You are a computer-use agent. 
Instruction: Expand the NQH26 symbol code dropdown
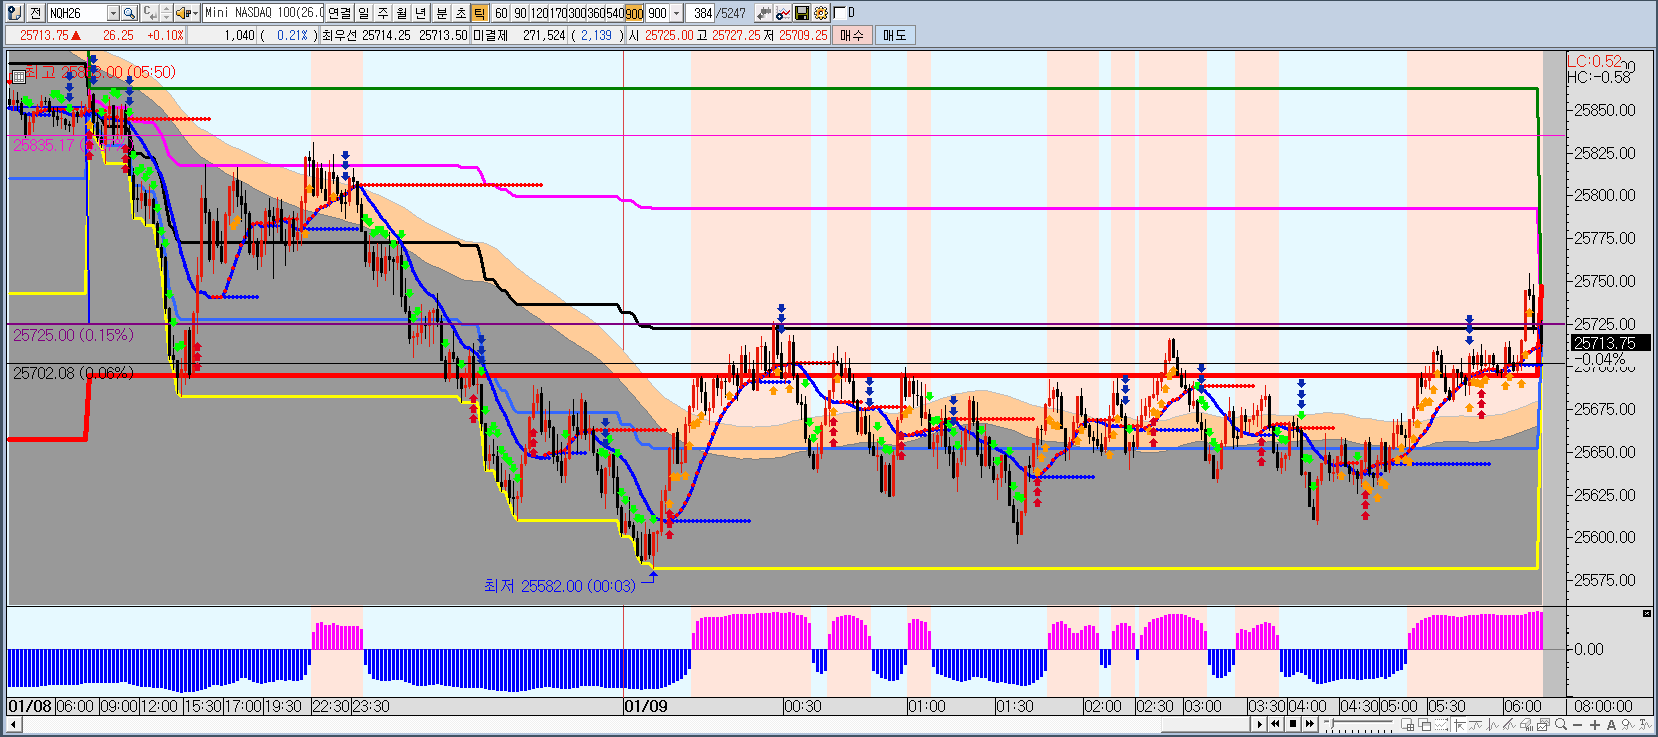tap(113, 13)
